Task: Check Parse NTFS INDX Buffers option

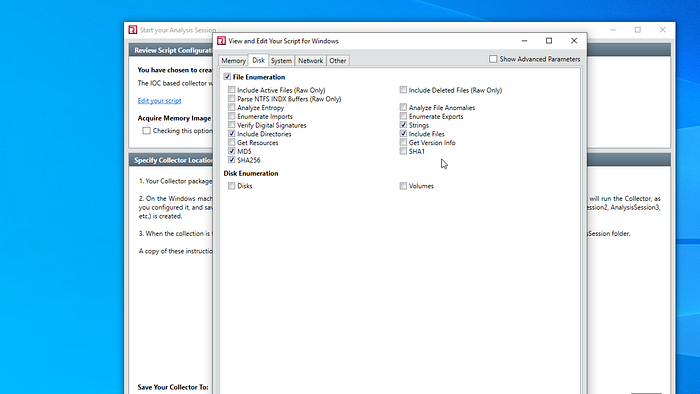Action: click(231, 99)
